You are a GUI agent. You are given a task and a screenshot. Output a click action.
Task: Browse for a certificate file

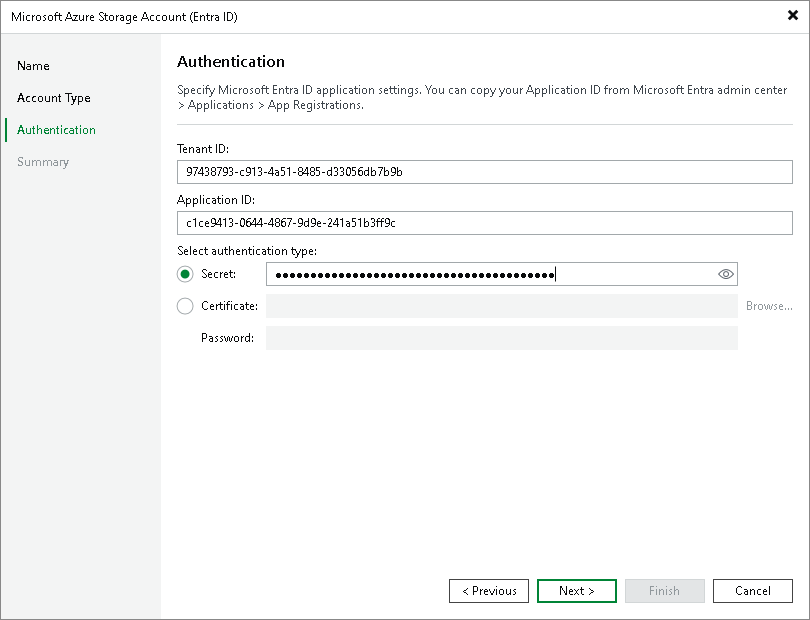pyautogui.click(x=769, y=306)
